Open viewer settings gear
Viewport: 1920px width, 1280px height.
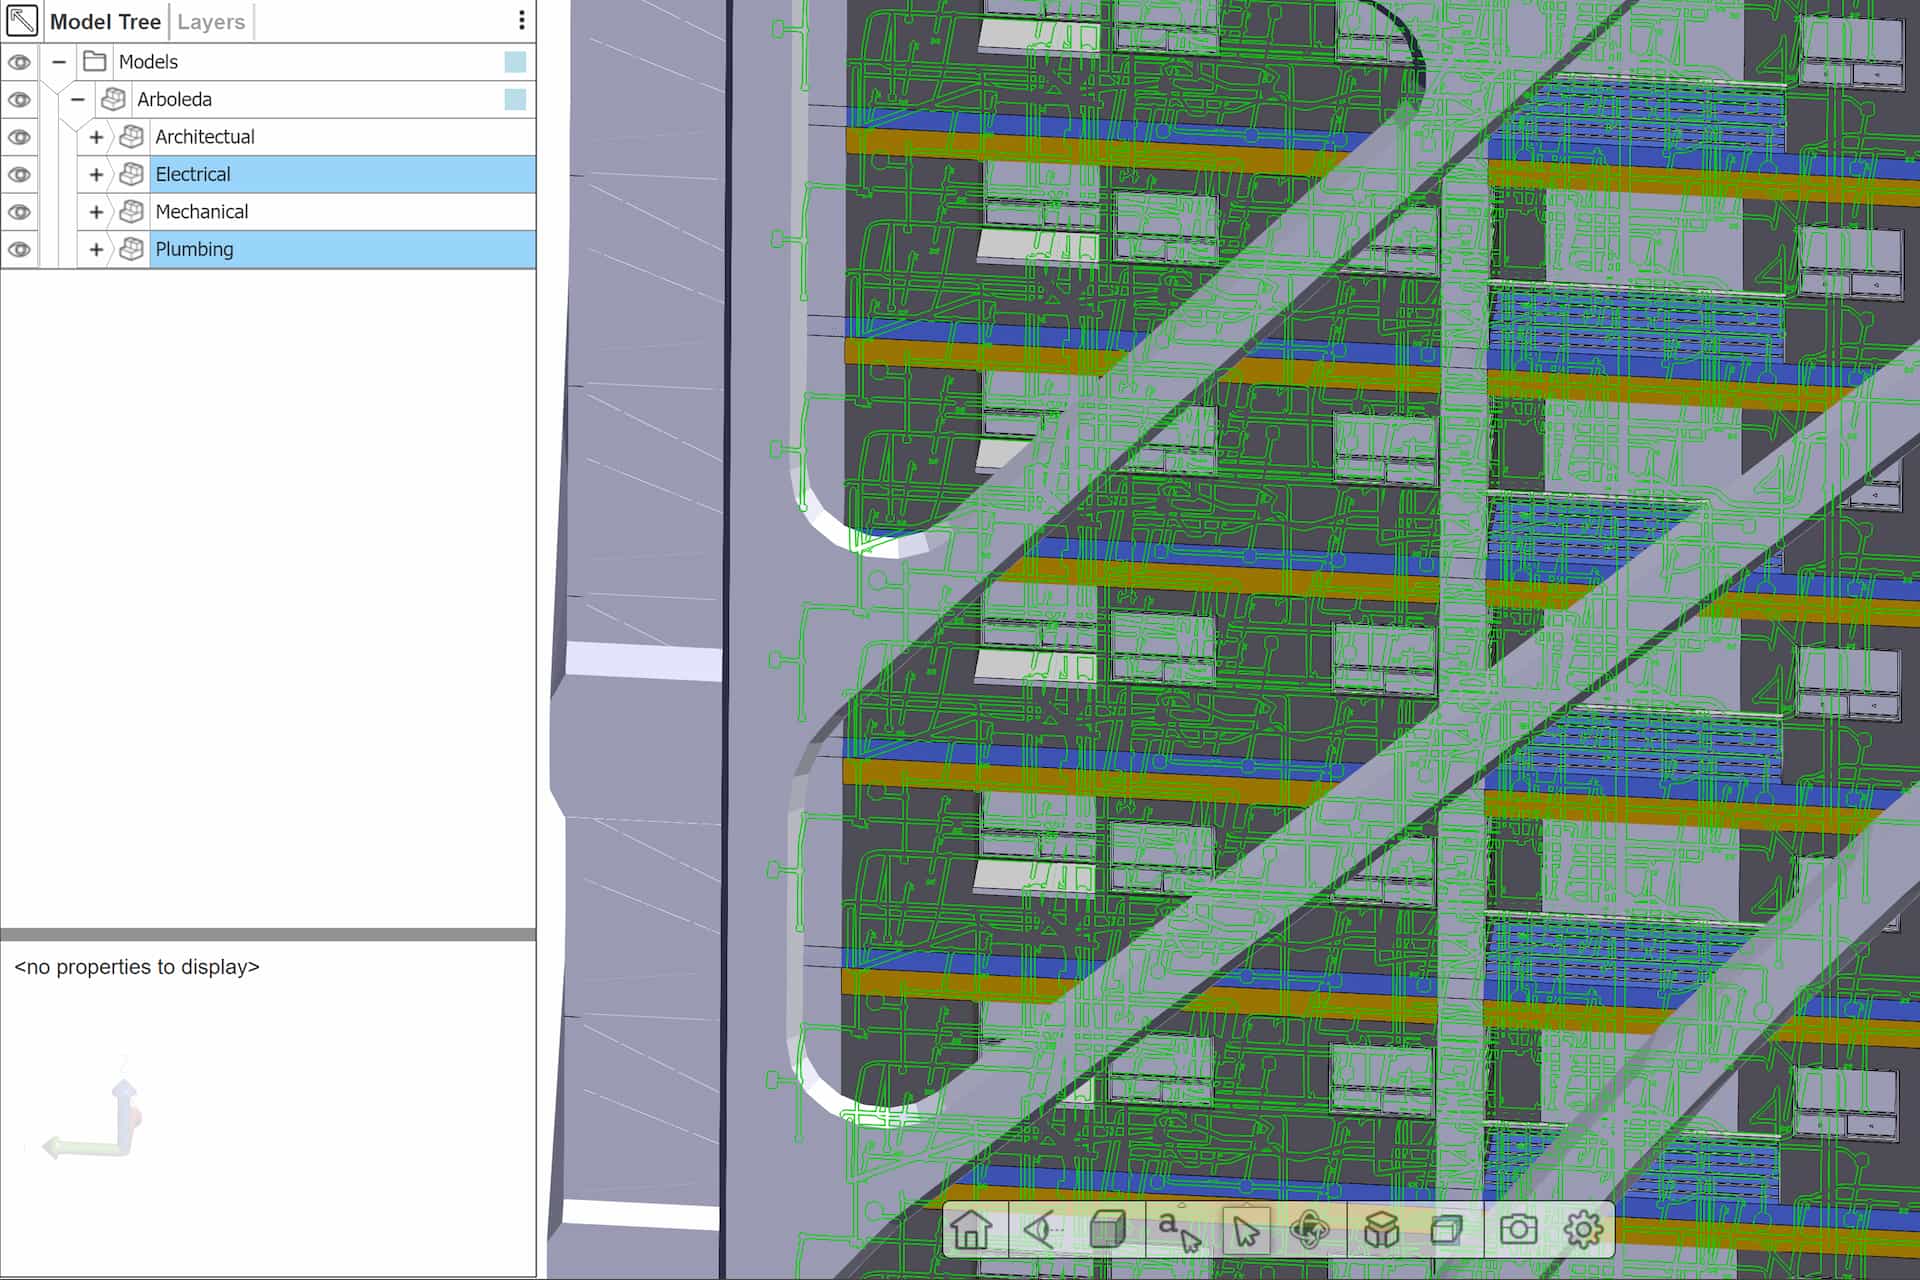[x=1583, y=1229]
